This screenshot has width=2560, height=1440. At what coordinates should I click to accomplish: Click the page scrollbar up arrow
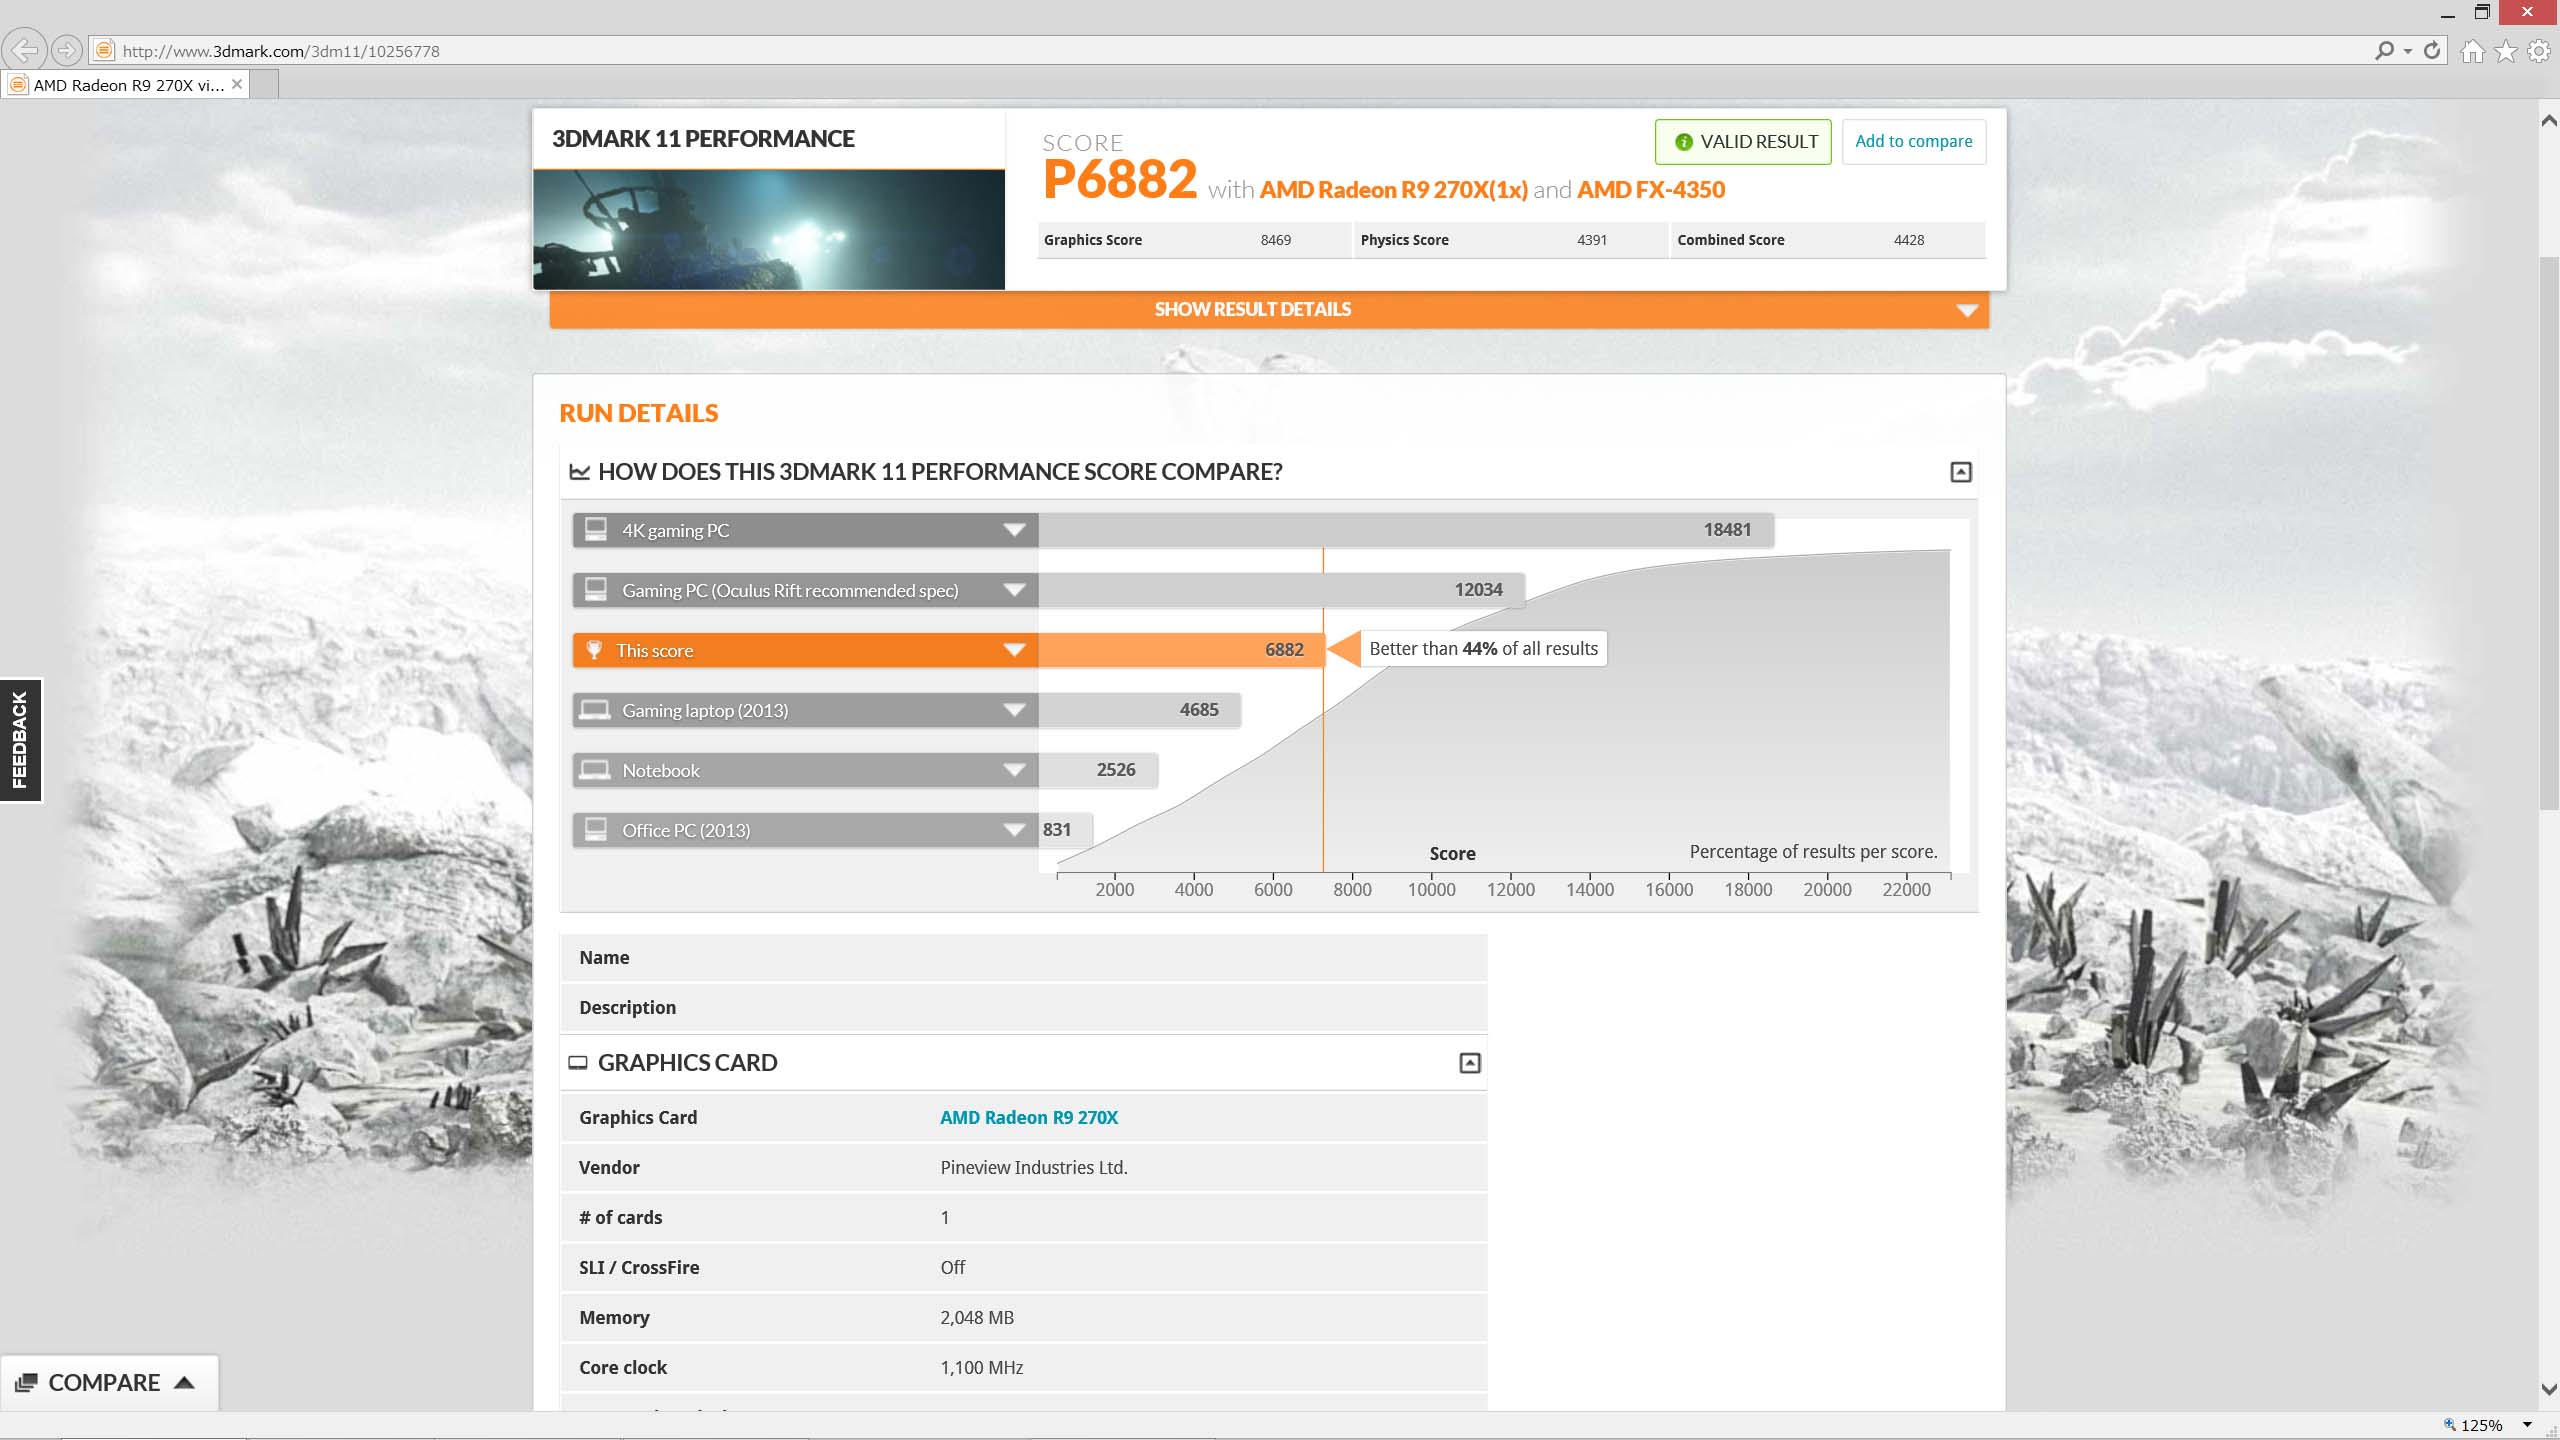2549,121
